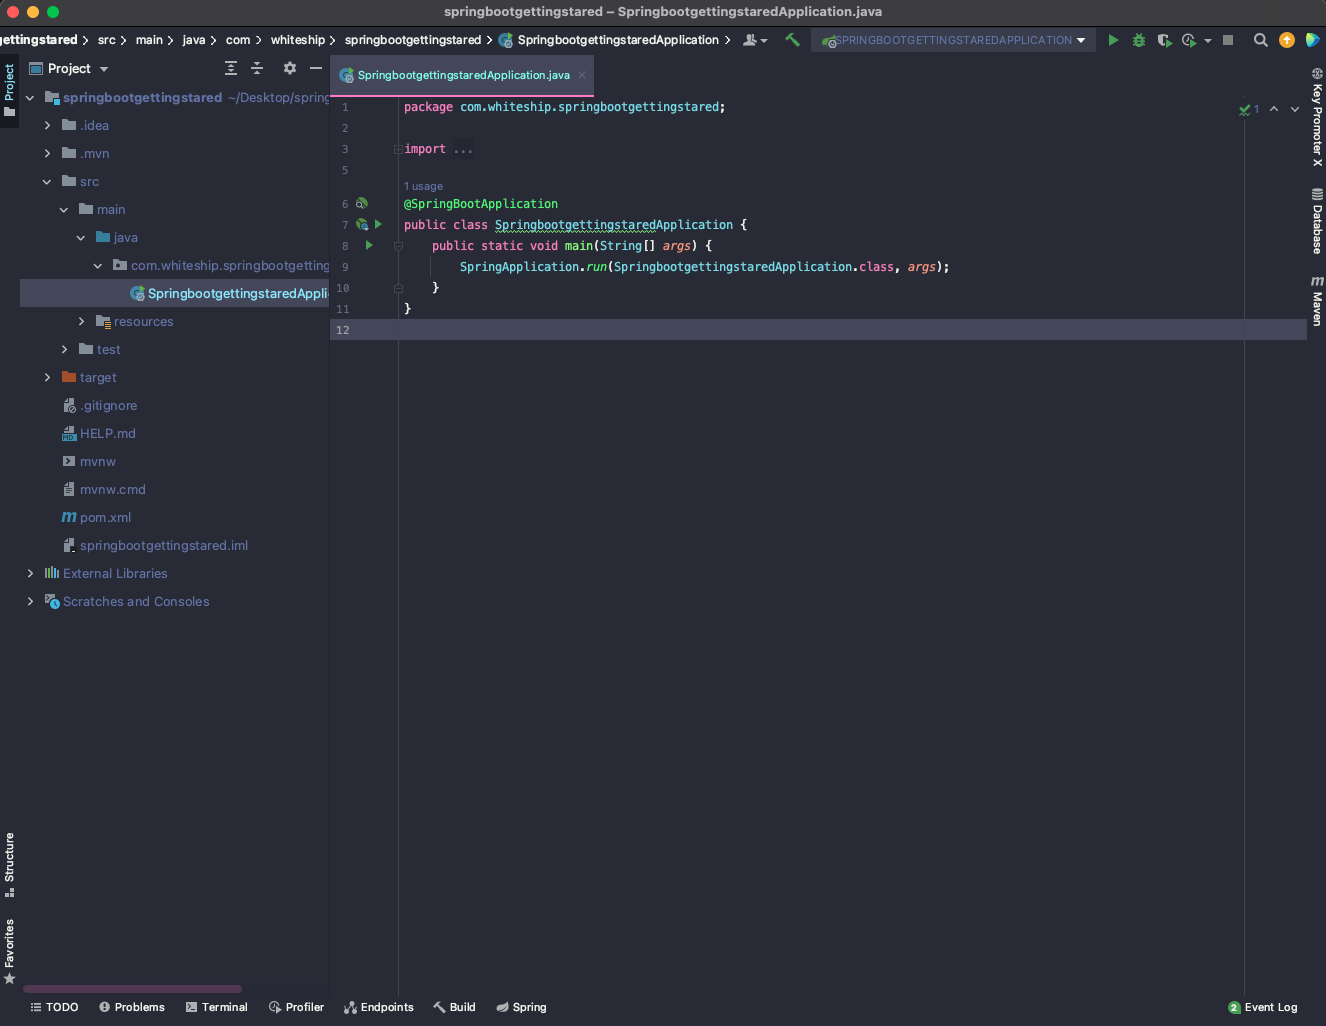The width and height of the screenshot is (1326, 1026).
Task: Open Project panel settings gear
Action: (290, 68)
